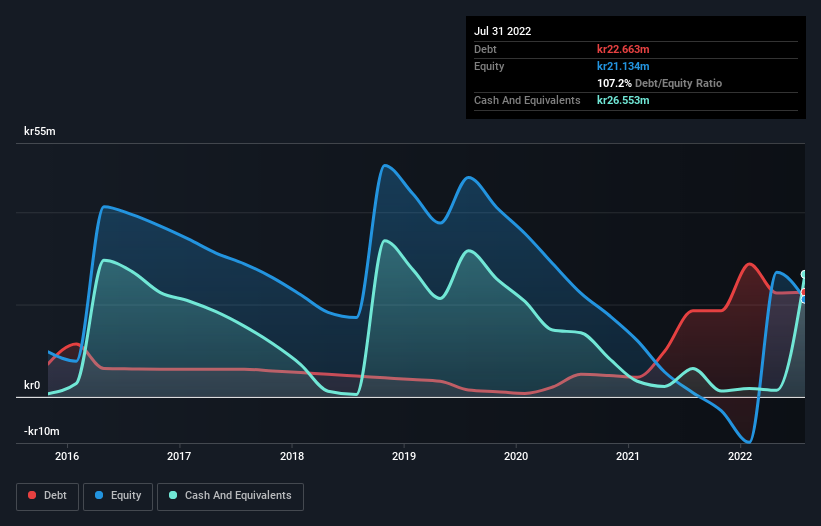Screen dimensions: 821x526
Task: Toggle the Debt series legend button
Action: [x=49, y=496]
